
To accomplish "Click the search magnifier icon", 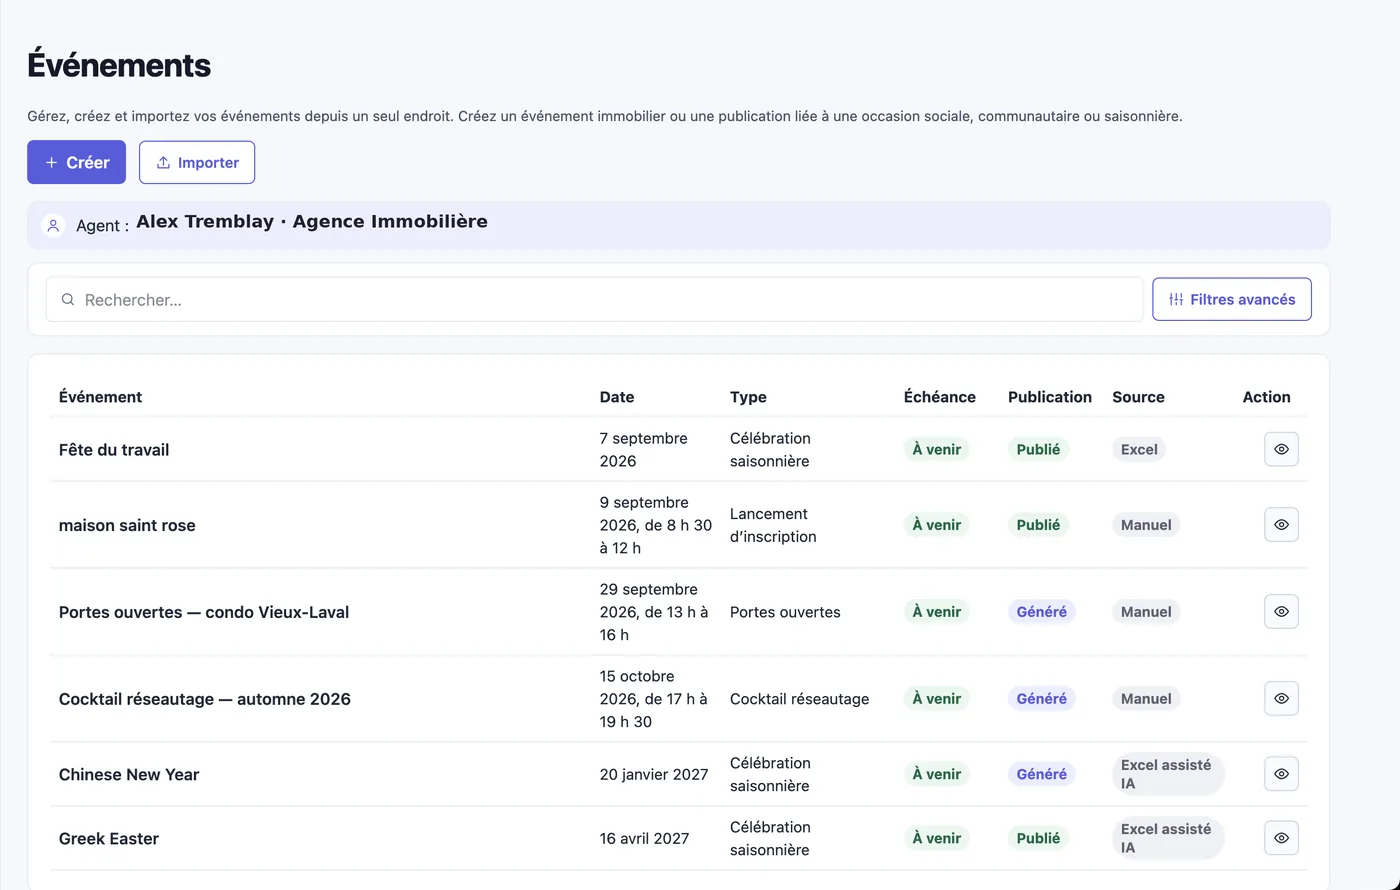I will pyautogui.click(x=68, y=300).
